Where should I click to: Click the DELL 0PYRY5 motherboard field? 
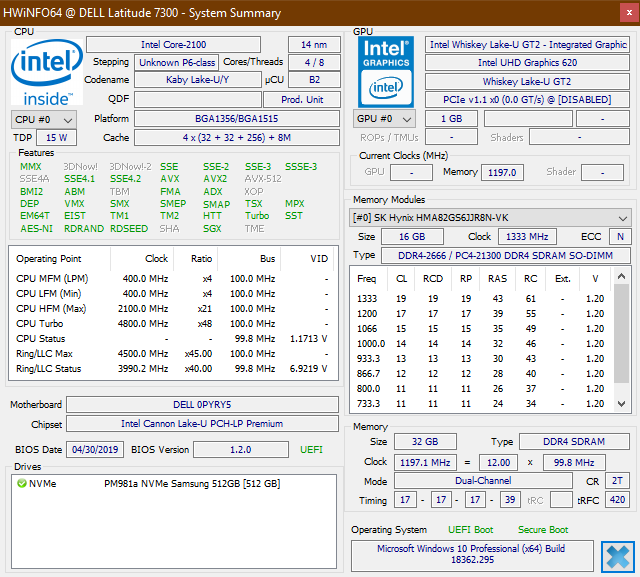tap(201, 405)
